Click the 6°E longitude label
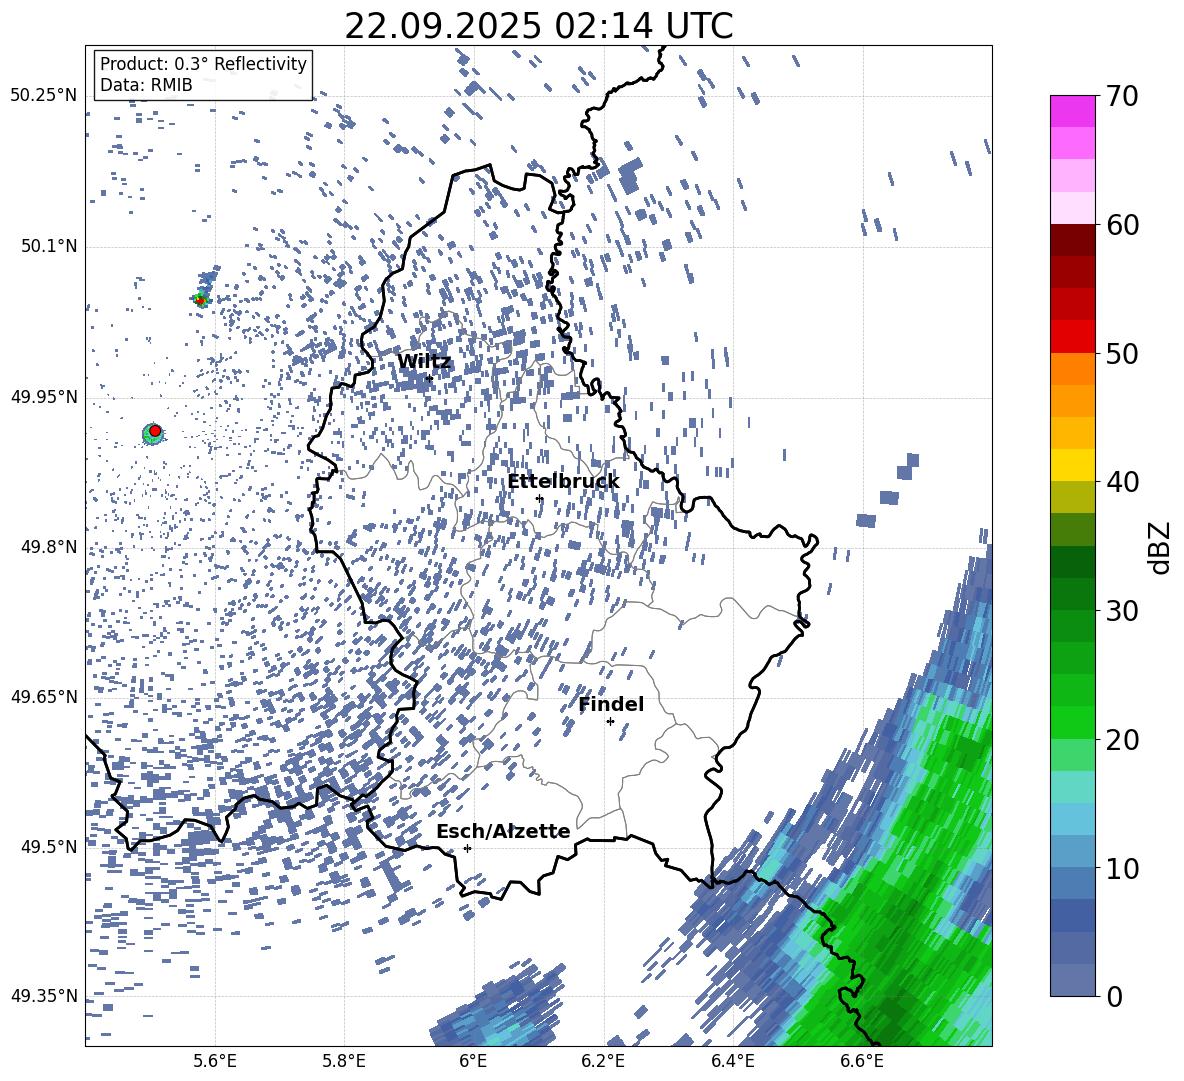This screenshot has width=1184, height=1081. (x=473, y=1061)
